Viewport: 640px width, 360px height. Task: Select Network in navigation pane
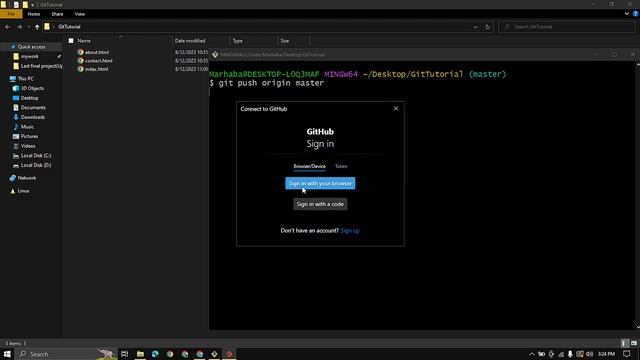click(27, 178)
